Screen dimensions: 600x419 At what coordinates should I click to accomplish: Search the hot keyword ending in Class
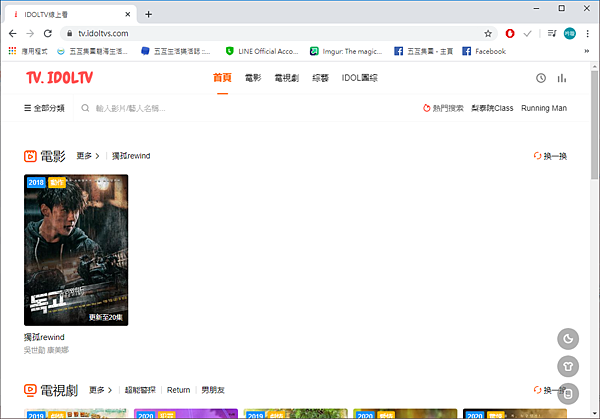(492, 108)
